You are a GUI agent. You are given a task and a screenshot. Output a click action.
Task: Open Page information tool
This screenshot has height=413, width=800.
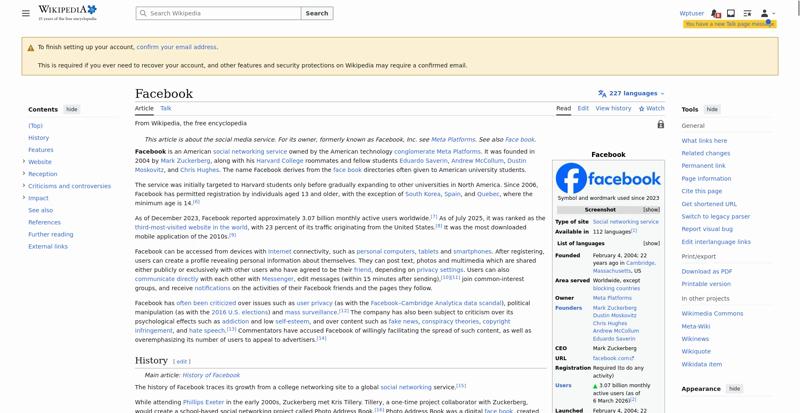coord(706,179)
